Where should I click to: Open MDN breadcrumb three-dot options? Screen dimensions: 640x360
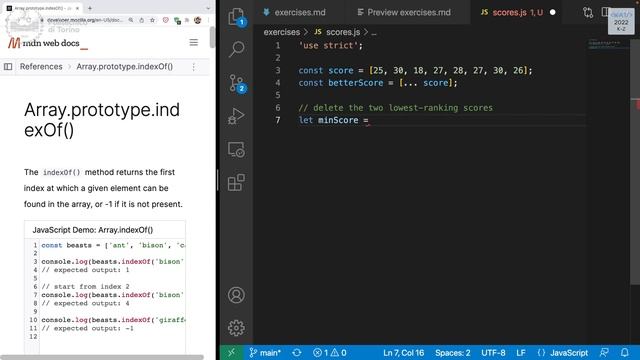(193, 67)
